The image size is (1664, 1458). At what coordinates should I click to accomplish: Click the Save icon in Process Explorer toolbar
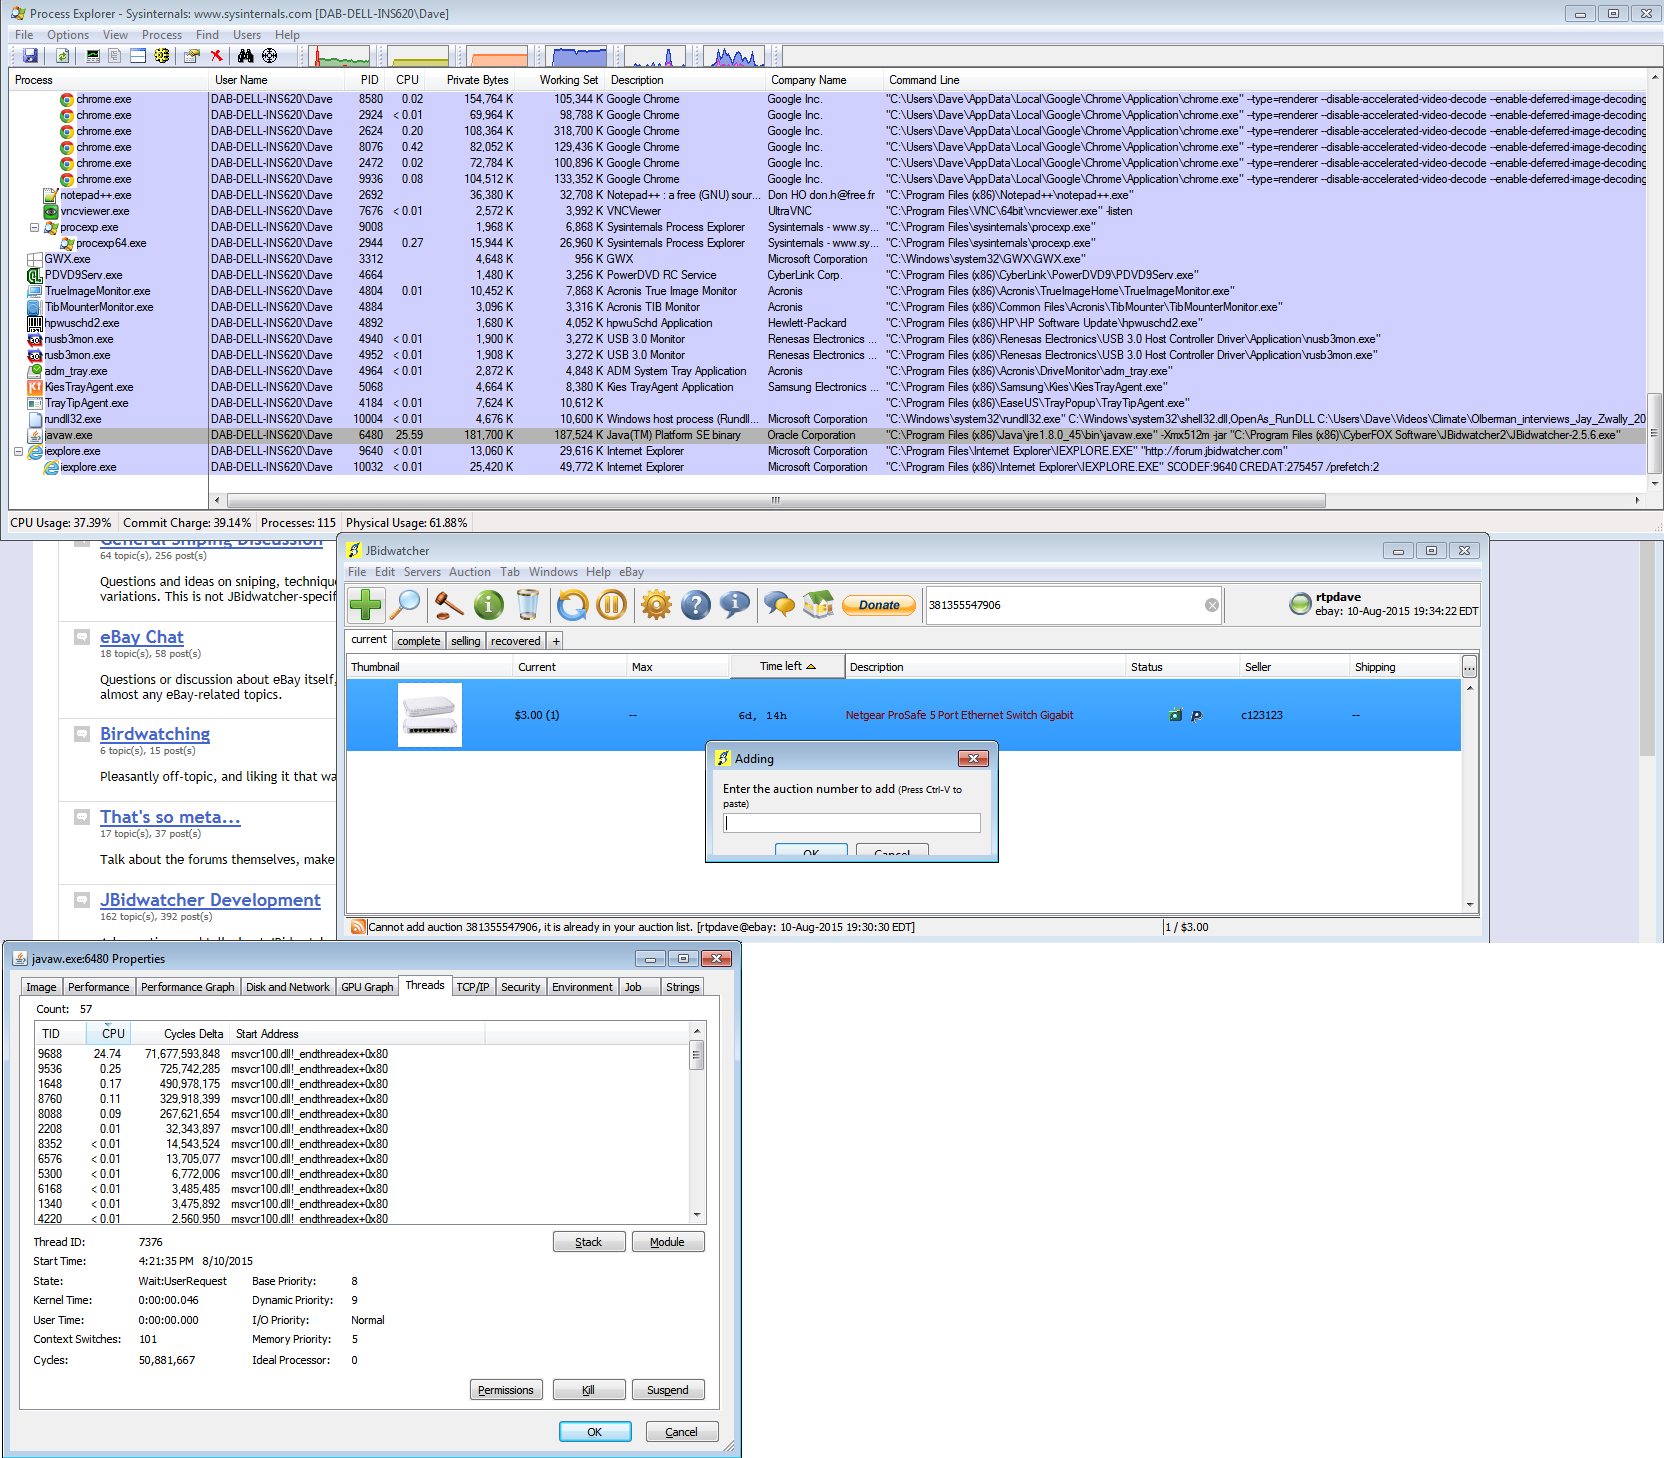click(30, 56)
